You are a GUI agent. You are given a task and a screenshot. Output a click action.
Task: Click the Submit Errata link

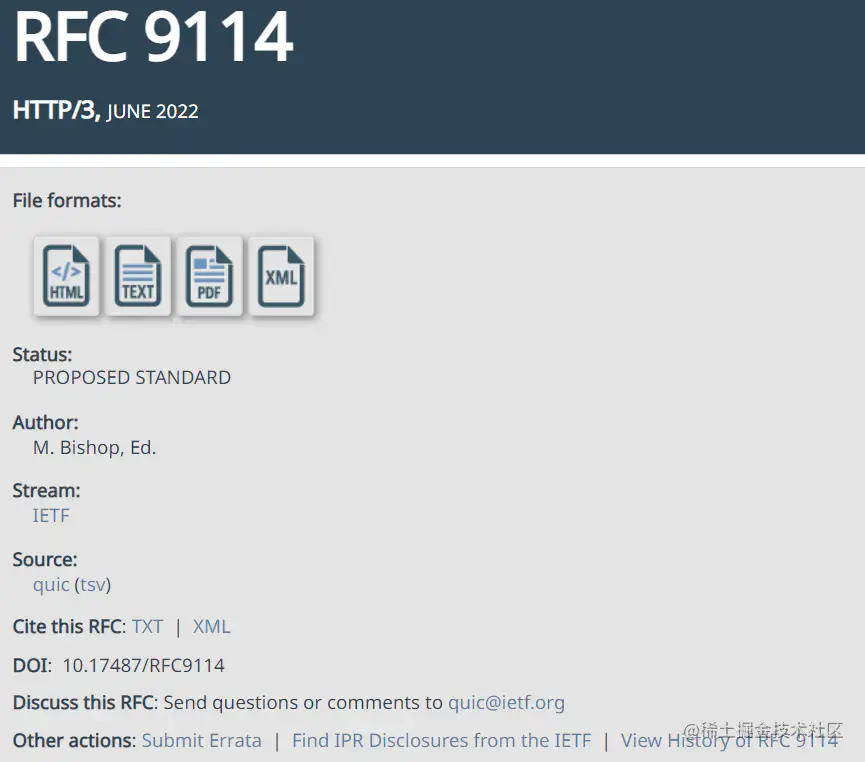[201, 740]
